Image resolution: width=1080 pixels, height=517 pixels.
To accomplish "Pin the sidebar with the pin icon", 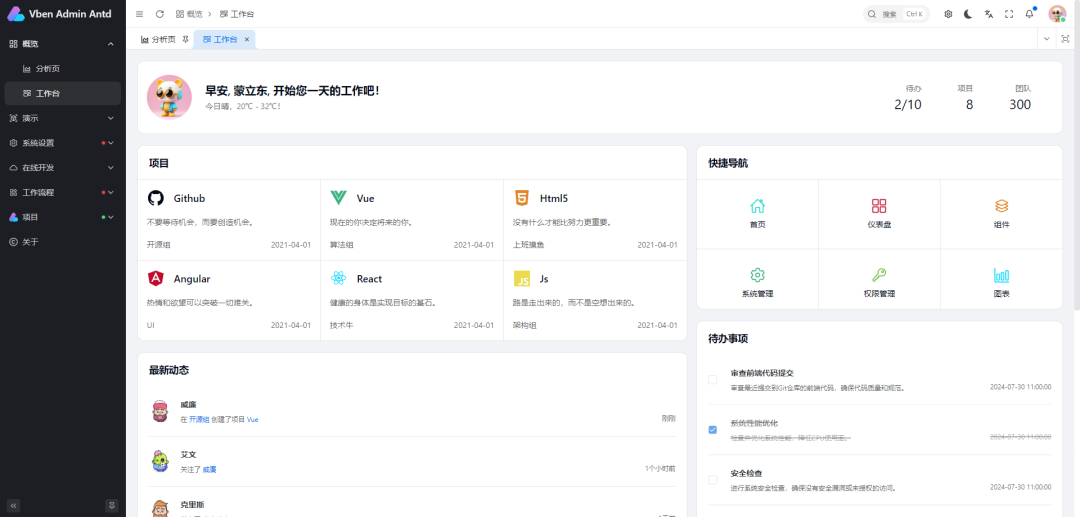I will coord(112,505).
